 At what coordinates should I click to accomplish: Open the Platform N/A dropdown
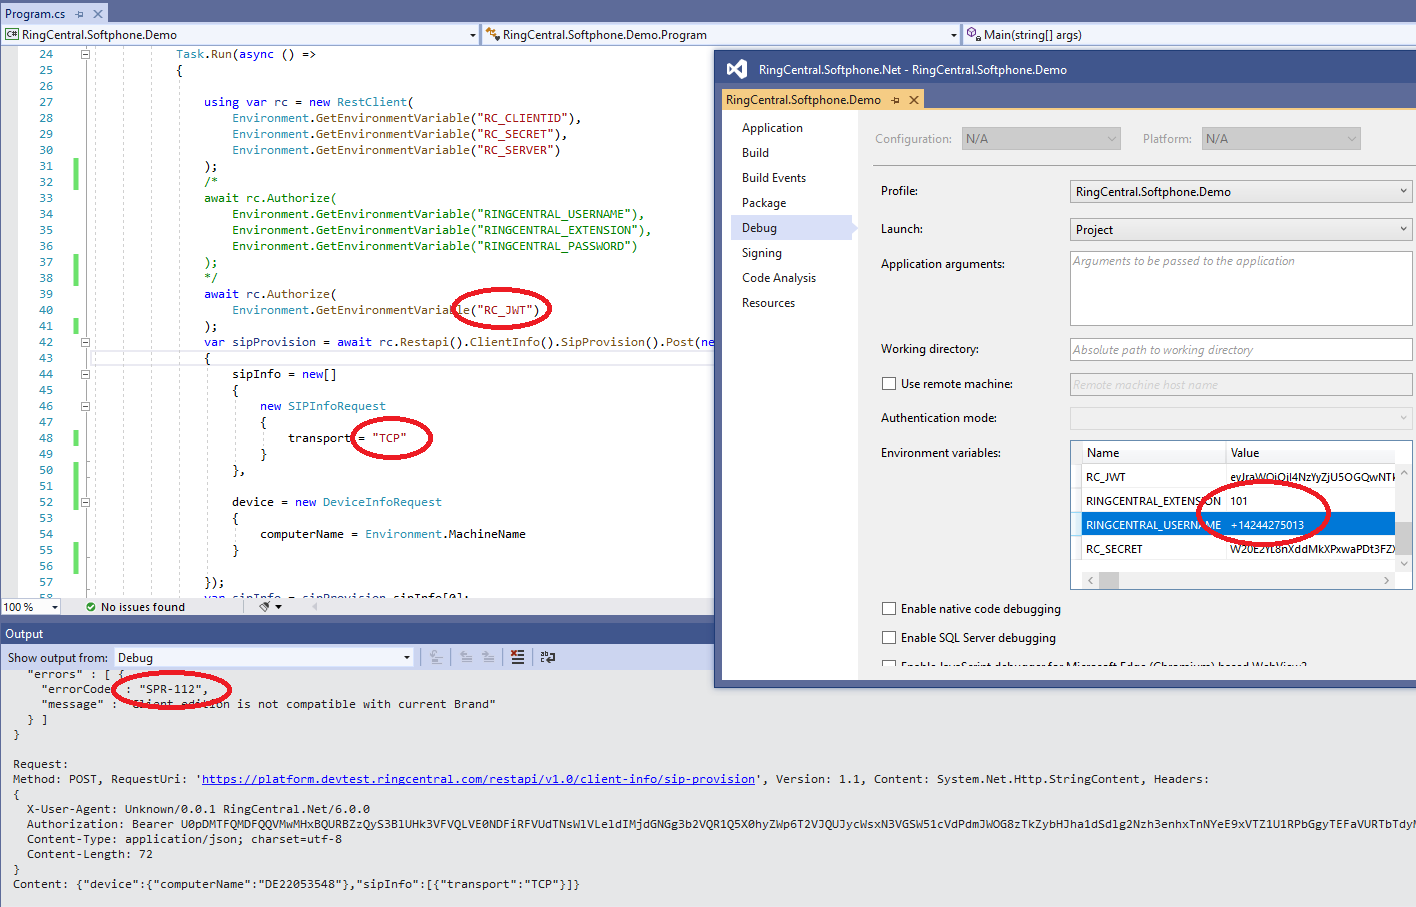[x=1281, y=139]
